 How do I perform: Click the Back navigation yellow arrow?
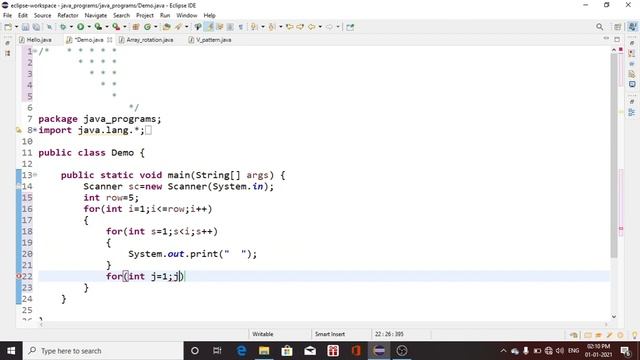311,27
